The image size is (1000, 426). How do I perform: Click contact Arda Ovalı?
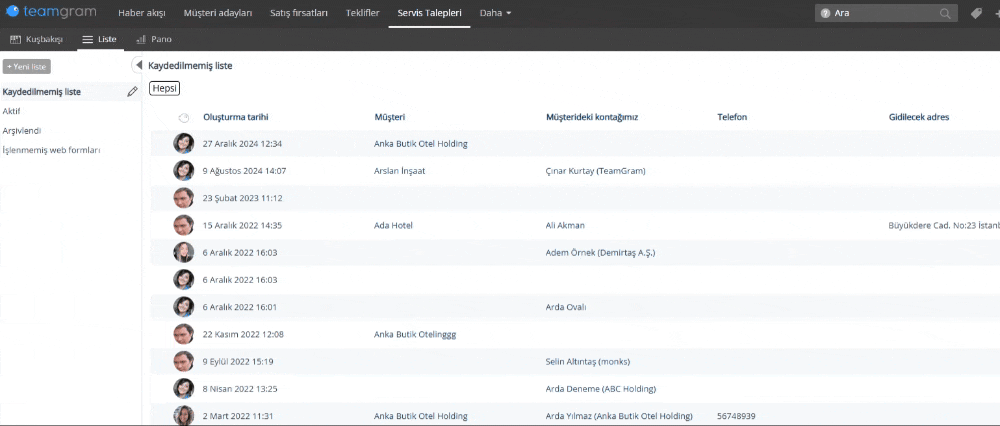tap(566, 307)
